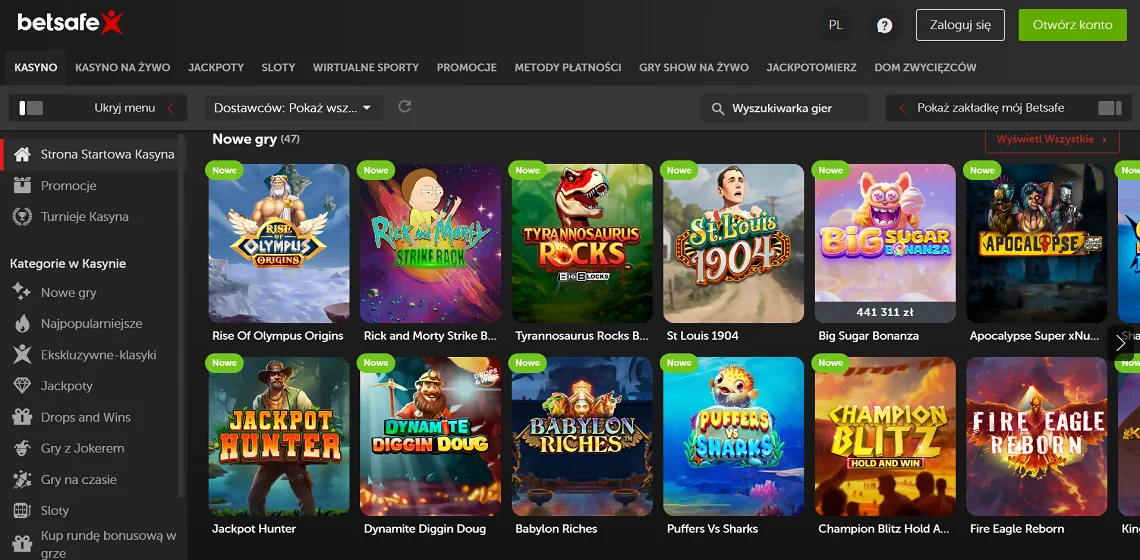
Task: Click the gift icon next to Kup rundę bonusową
Action: [x=22, y=543]
